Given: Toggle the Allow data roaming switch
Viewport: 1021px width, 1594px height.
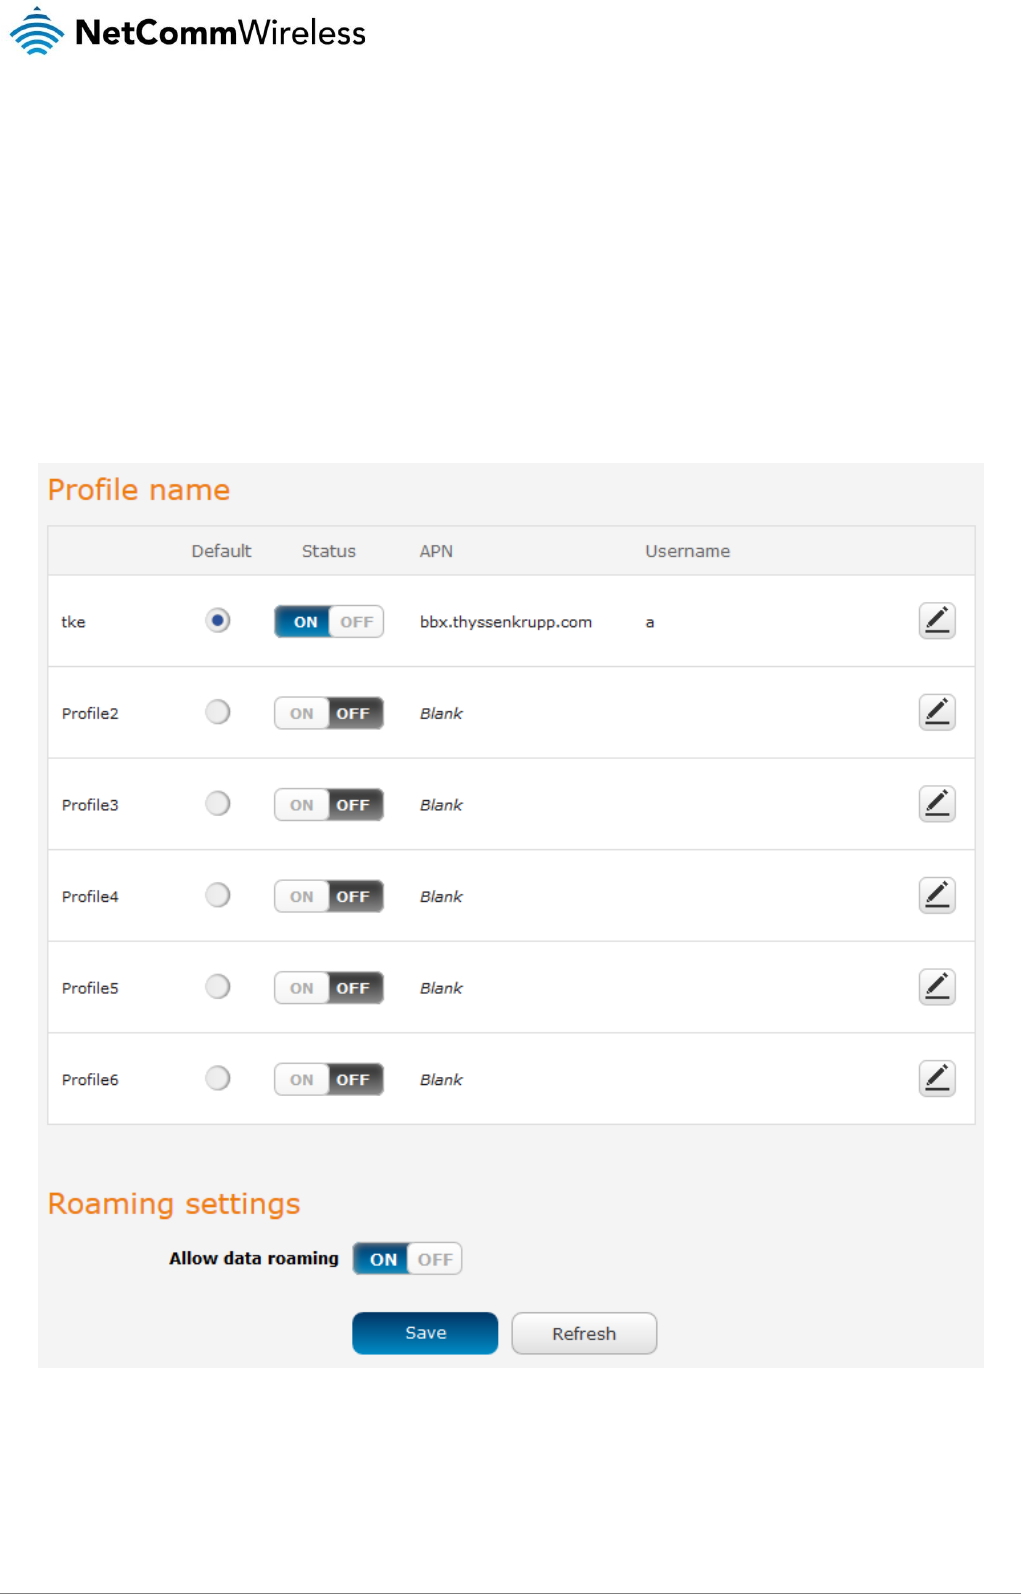Looking at the screenshot, I should (407, 1259).
